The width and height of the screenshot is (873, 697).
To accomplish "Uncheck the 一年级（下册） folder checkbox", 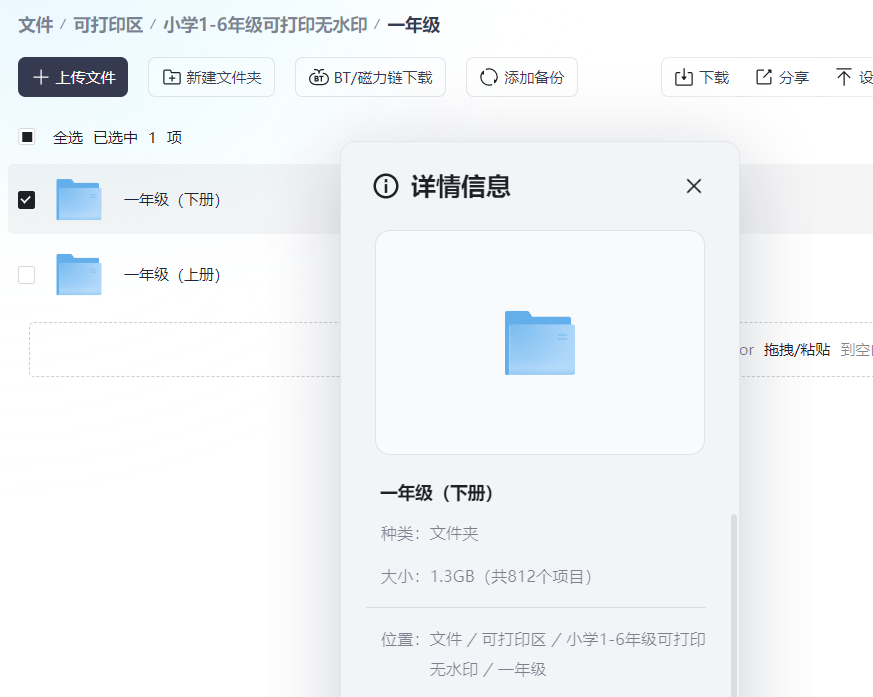I will point(27,200).
